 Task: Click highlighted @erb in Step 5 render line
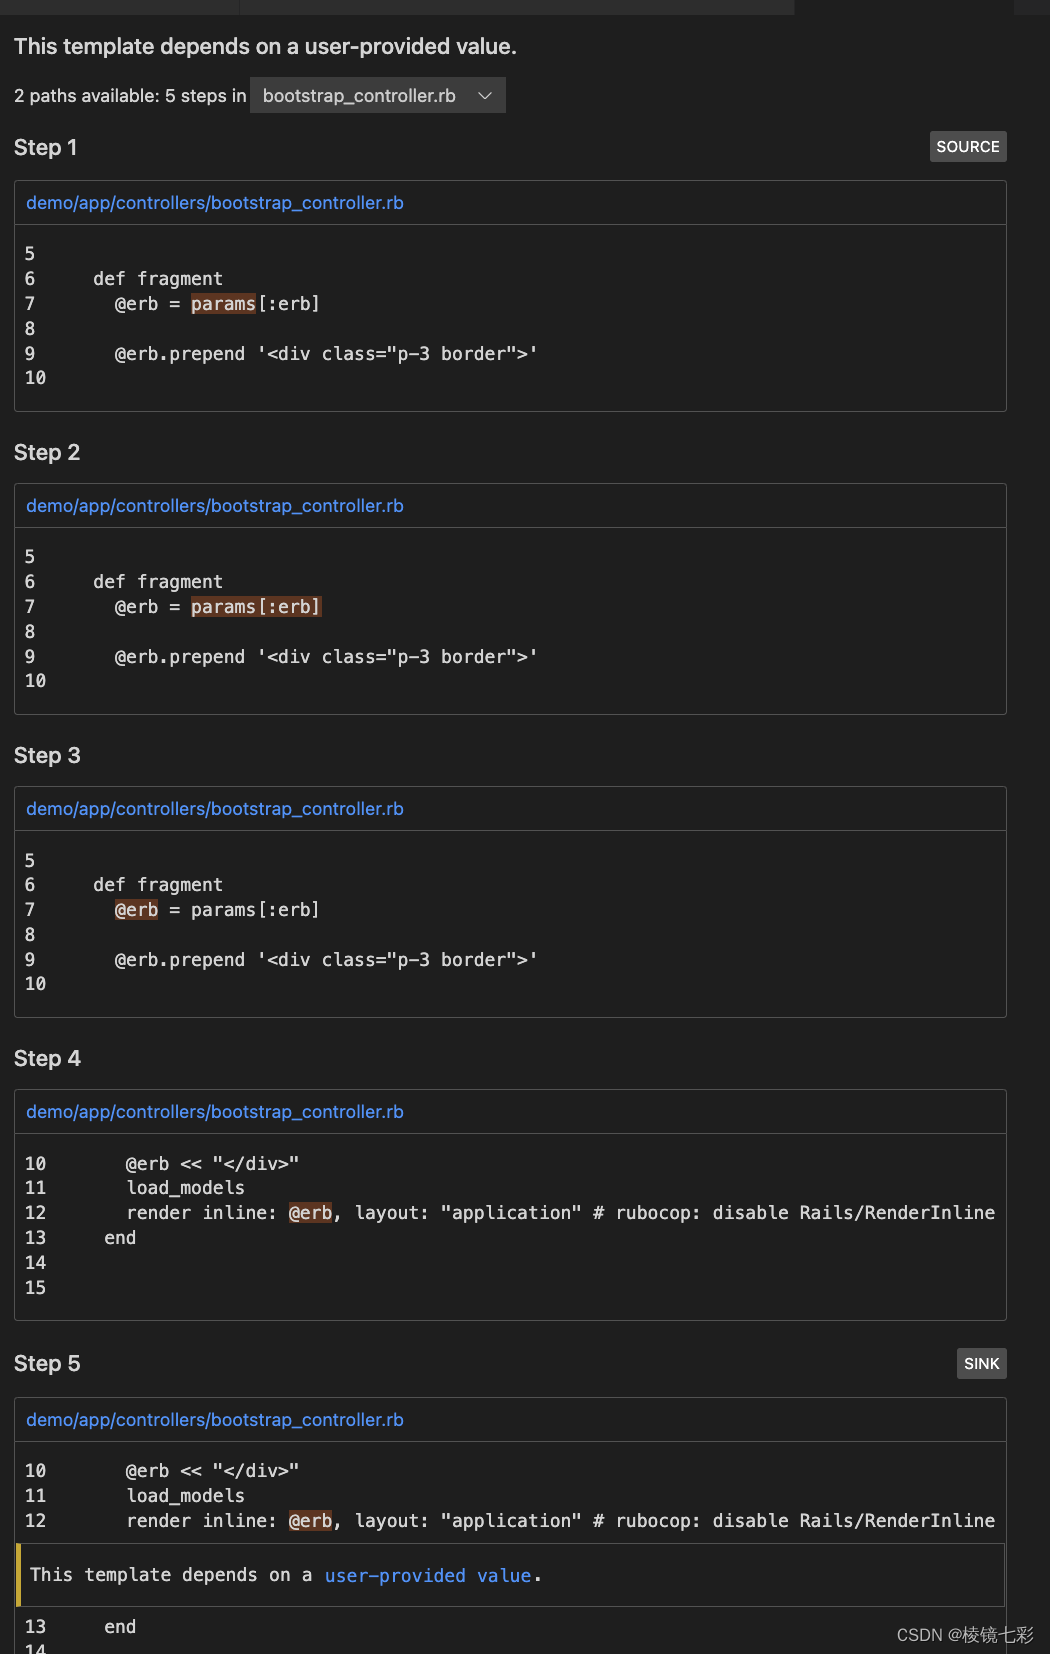tap(310, 1521)
